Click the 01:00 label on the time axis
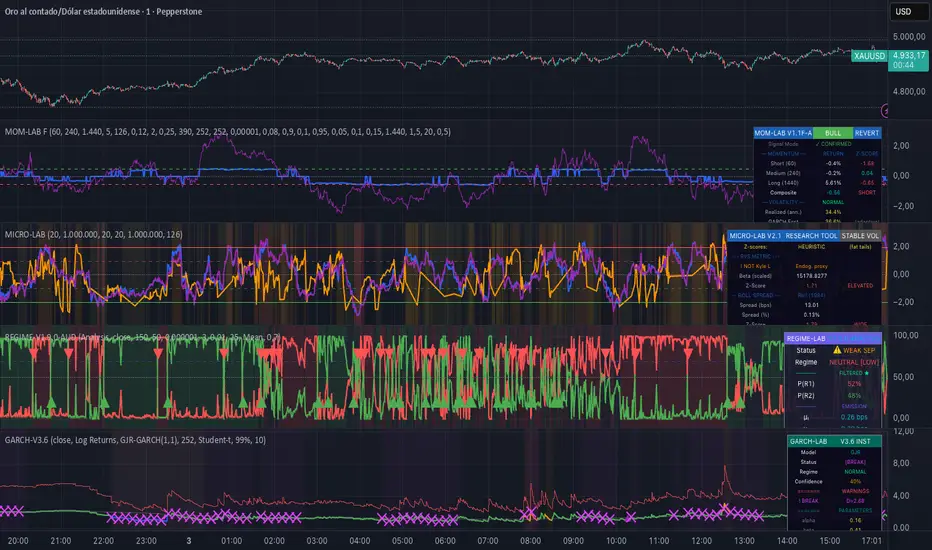The width and height of the screenshot is (932, 550). click(x=232, y=540)
